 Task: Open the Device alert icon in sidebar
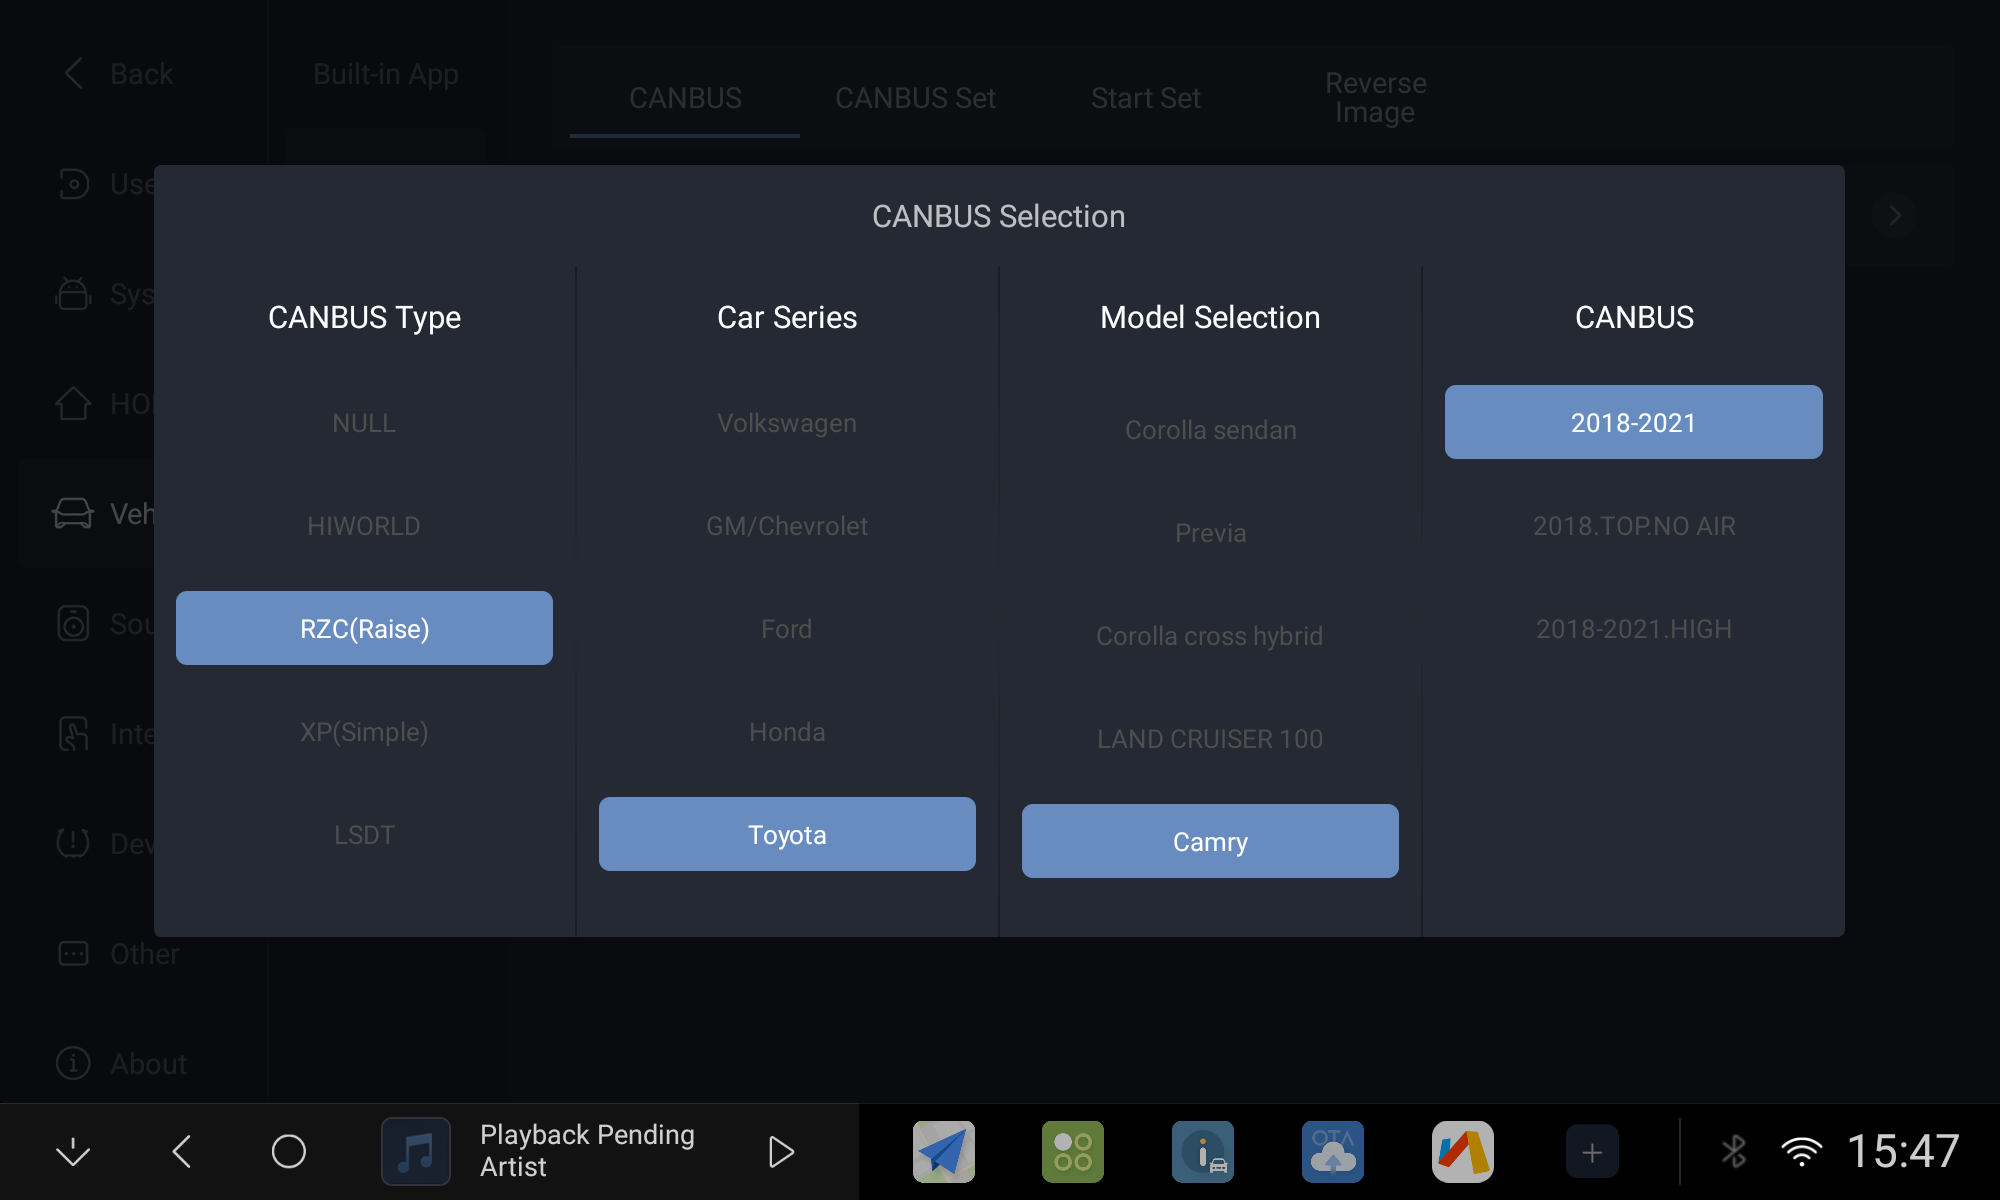tap(73, 843)
